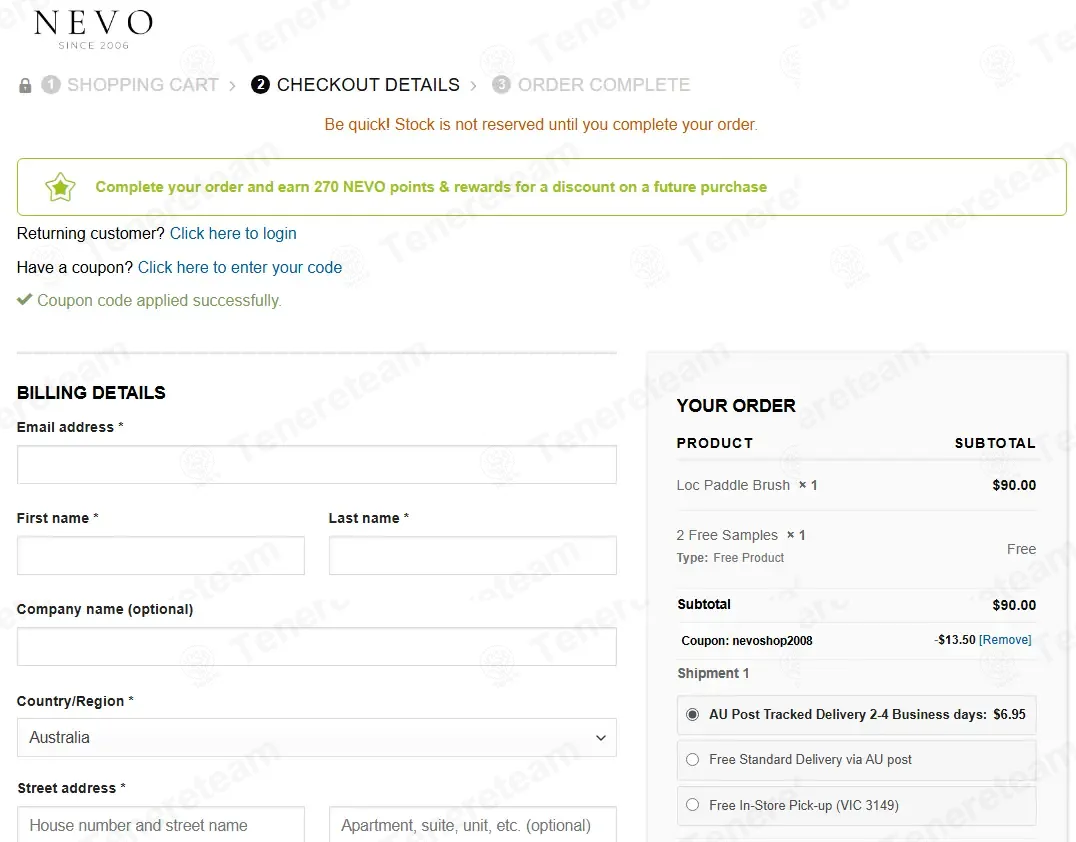1076x842 pixels.
Task: Click here to login link
Action: [x=233, y=233]
